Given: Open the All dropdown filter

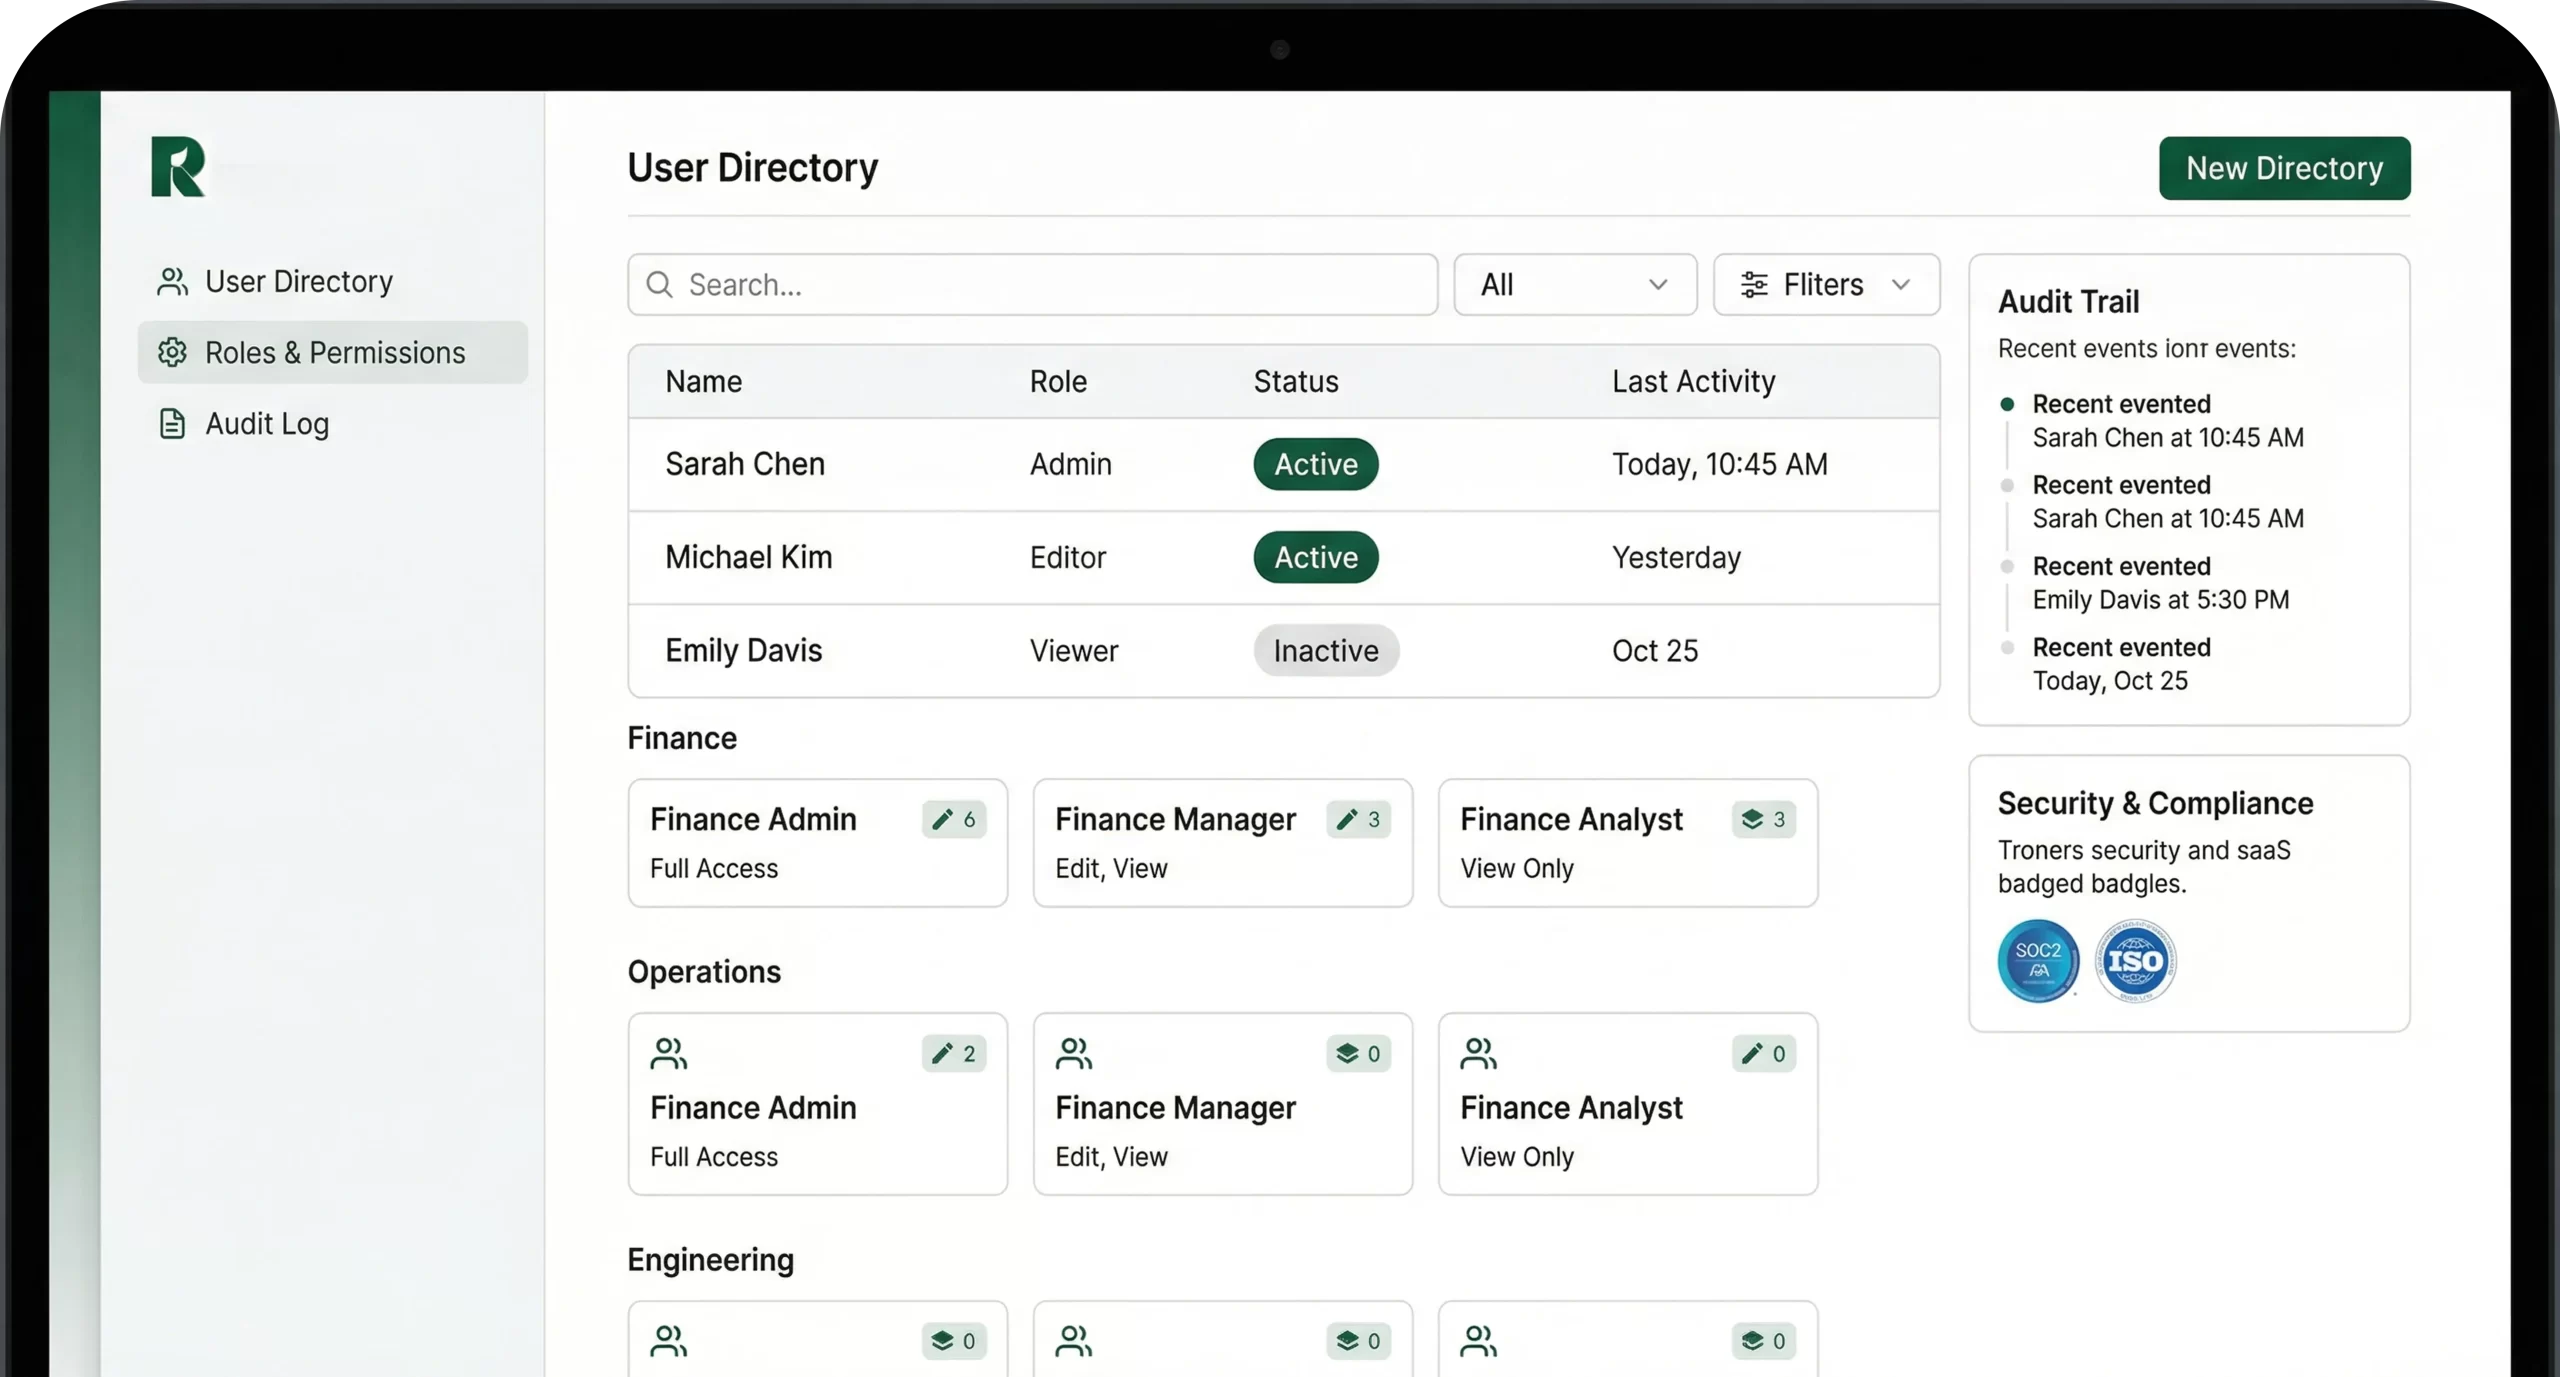Looking at the screenshot, I should (x=1574, y=285).
